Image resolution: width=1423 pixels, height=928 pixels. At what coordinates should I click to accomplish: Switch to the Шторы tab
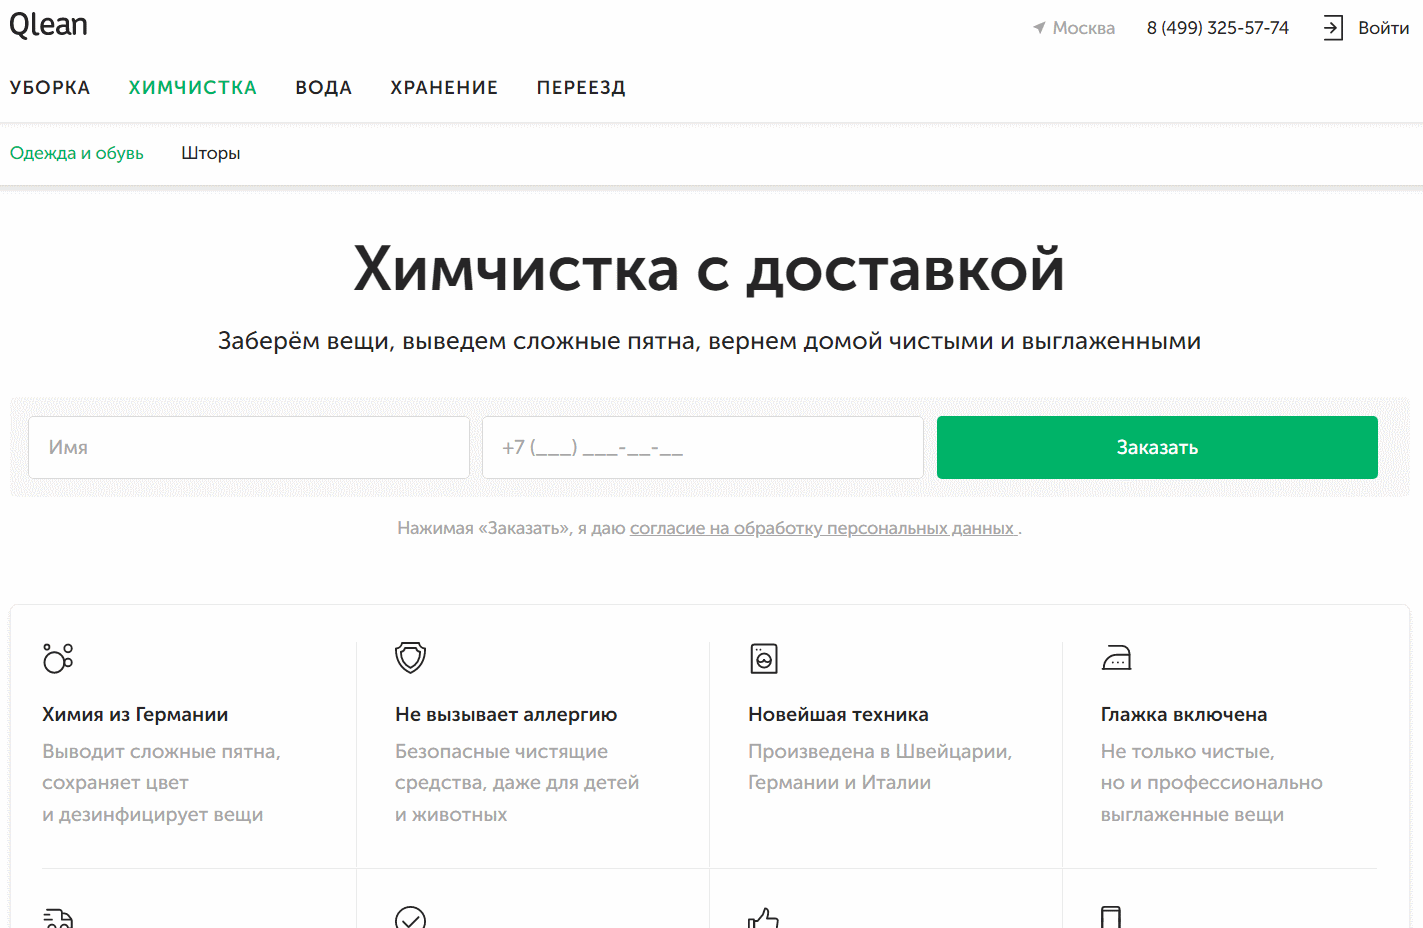pos(210,153)
